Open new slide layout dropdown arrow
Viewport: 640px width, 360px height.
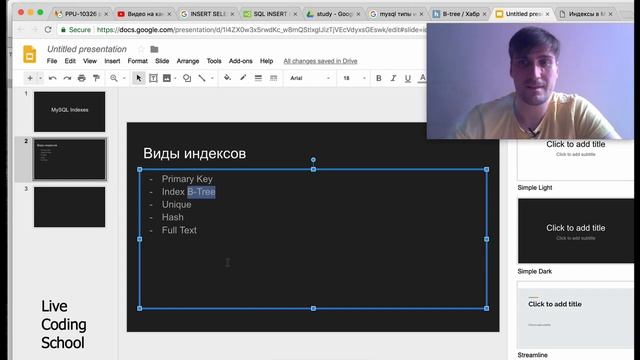click(x=40, y=78)
